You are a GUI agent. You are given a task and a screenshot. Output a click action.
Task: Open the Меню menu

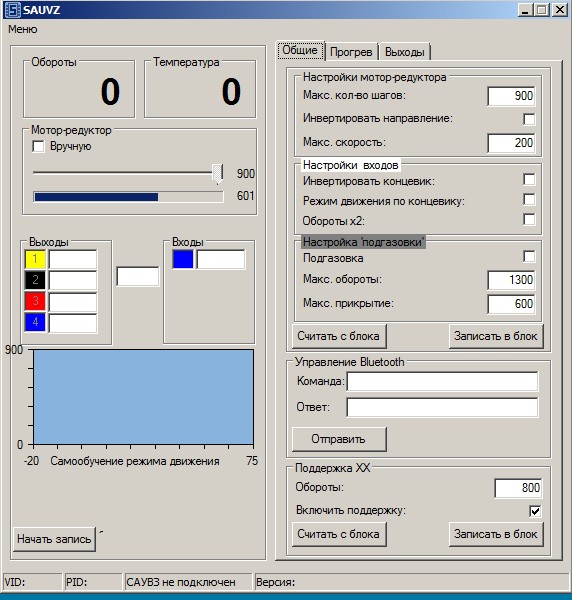point(23,29)
